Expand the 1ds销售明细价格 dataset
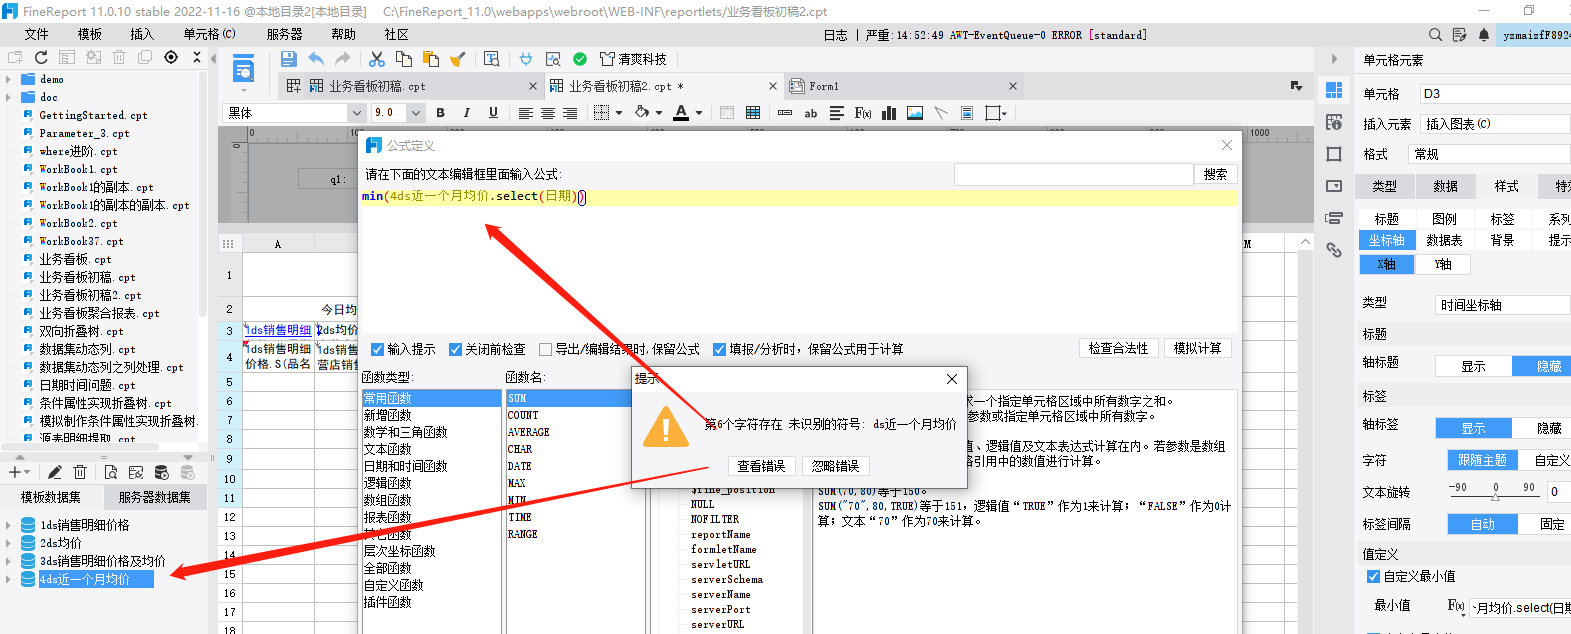The height and width of the screenshot is (634, 1571). (9, 525)
